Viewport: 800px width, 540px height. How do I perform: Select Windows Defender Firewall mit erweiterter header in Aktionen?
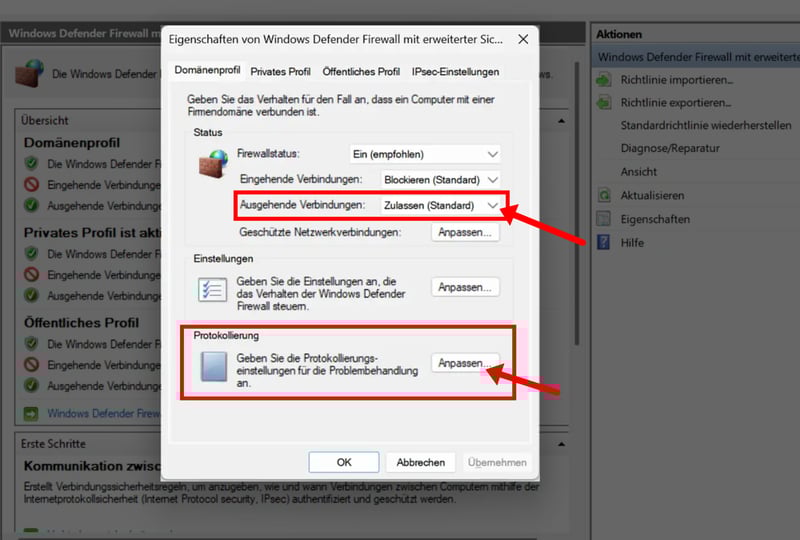click(696, 57)
